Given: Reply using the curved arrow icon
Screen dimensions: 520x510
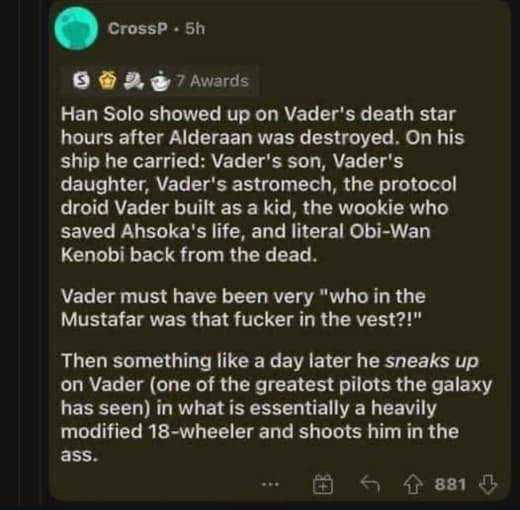Looking at the screenshot, I should point(370,484).
